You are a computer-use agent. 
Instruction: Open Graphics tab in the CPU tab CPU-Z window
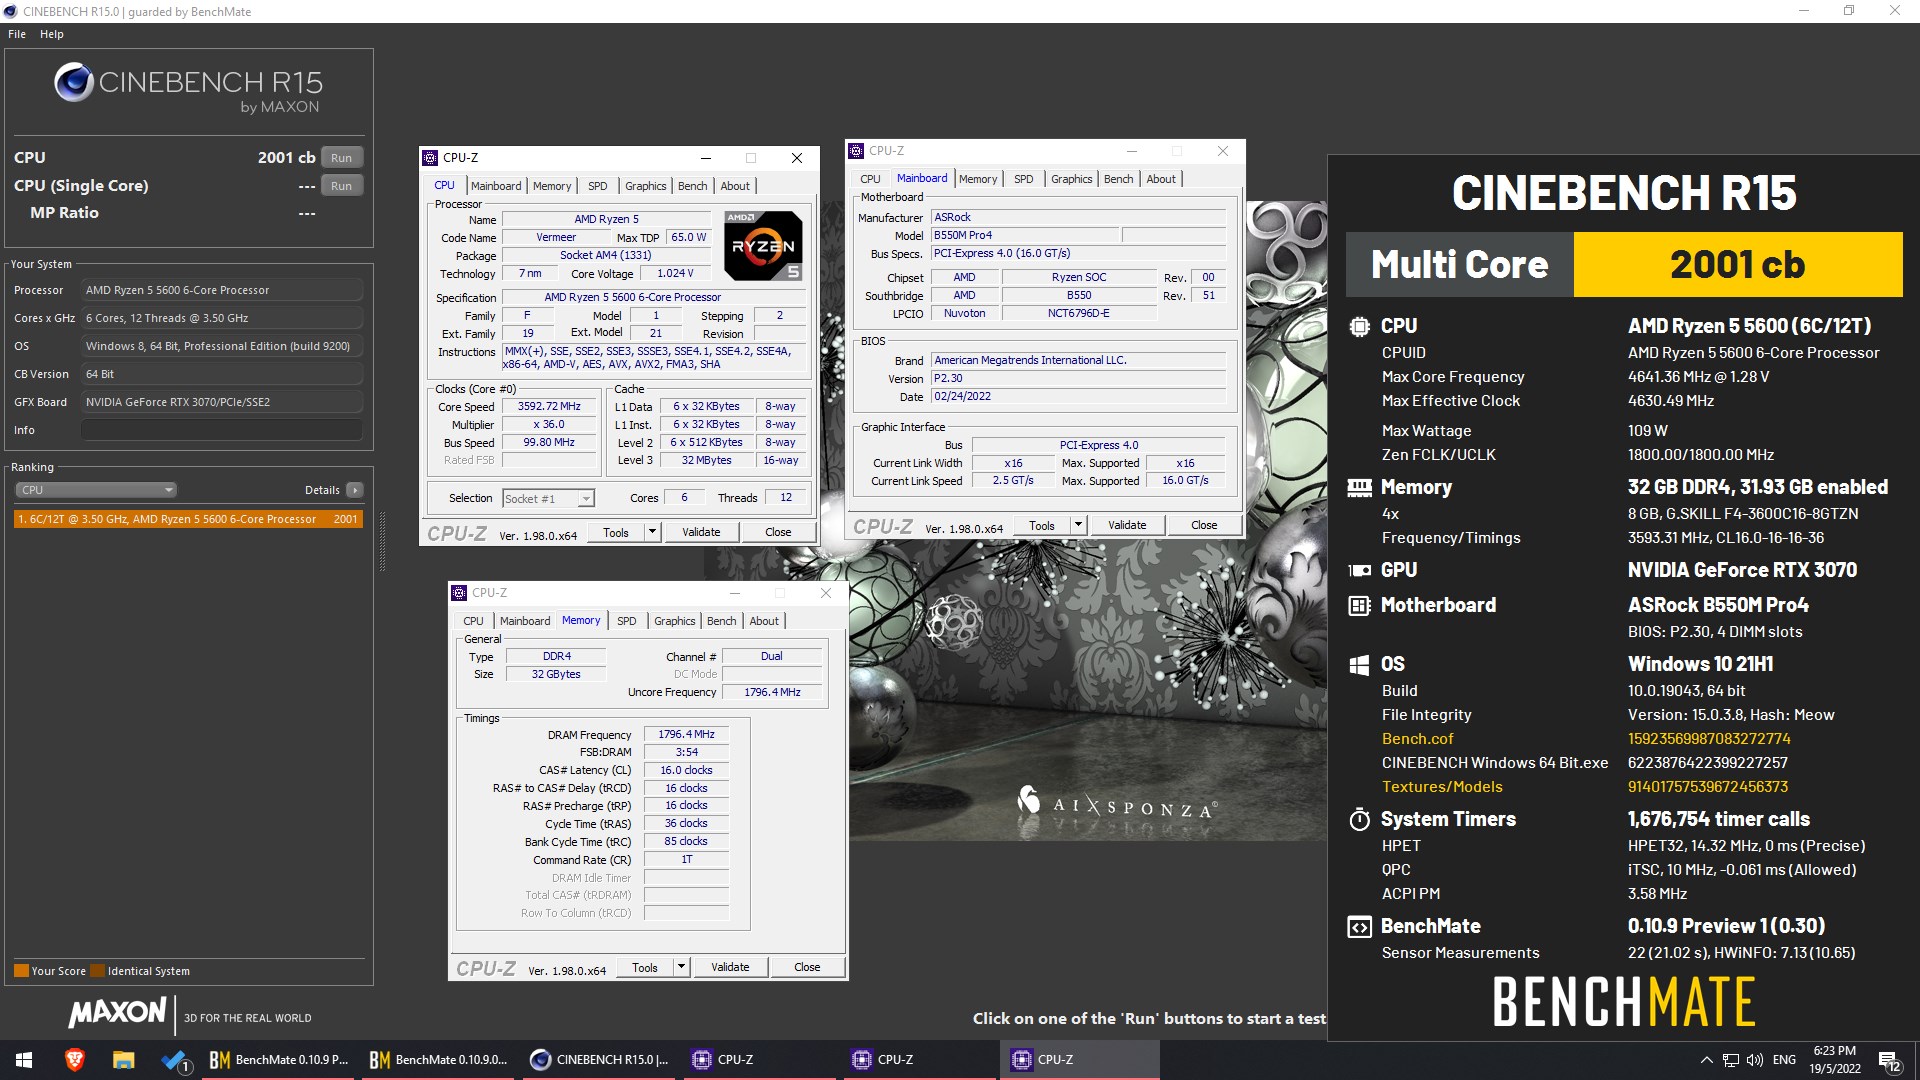pos(646,186)
